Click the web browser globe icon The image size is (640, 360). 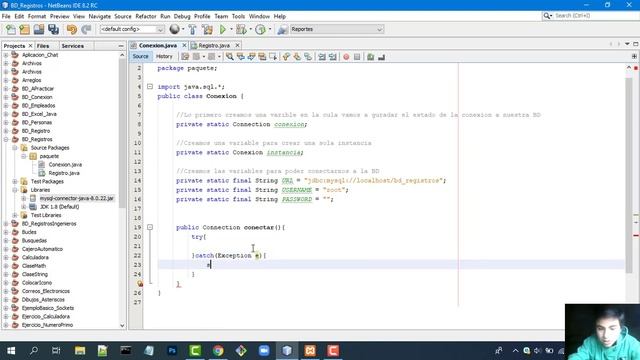174,29
